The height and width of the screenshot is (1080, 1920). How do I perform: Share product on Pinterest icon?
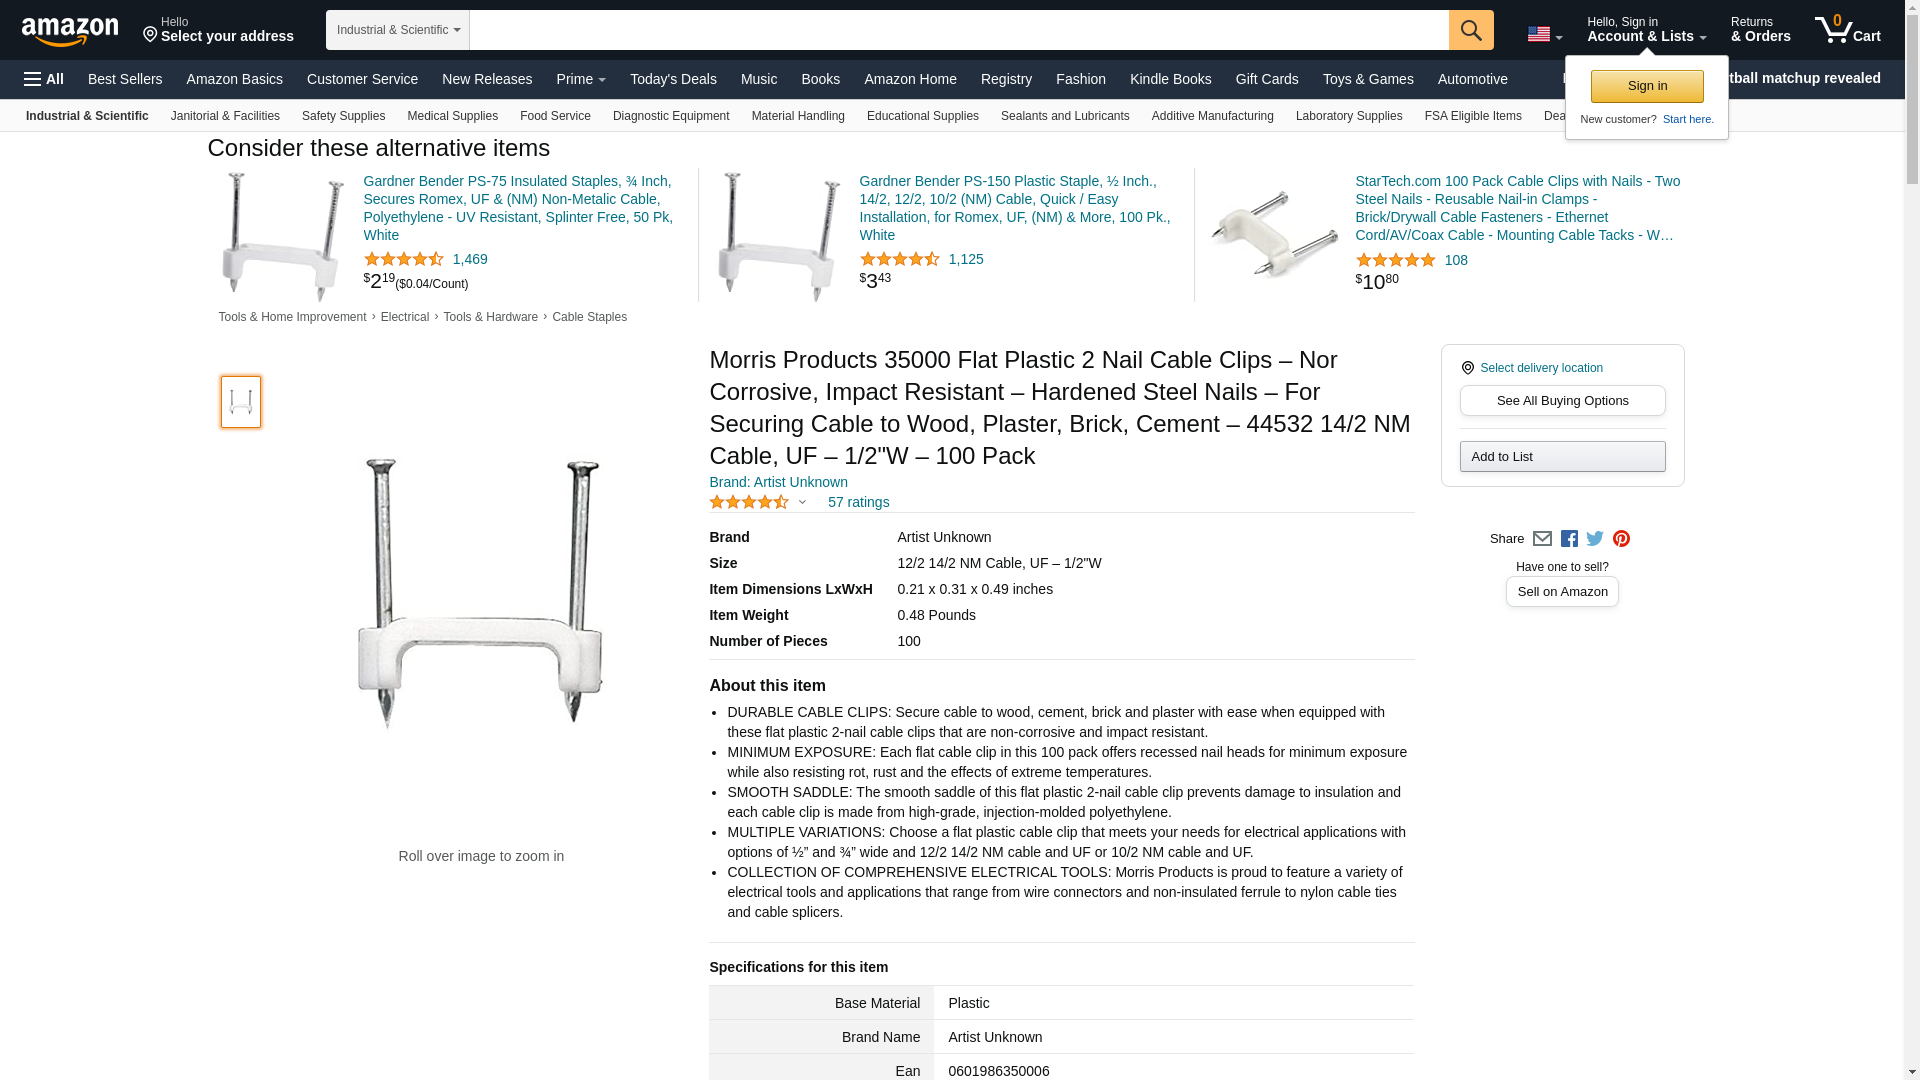(1621, 539)
